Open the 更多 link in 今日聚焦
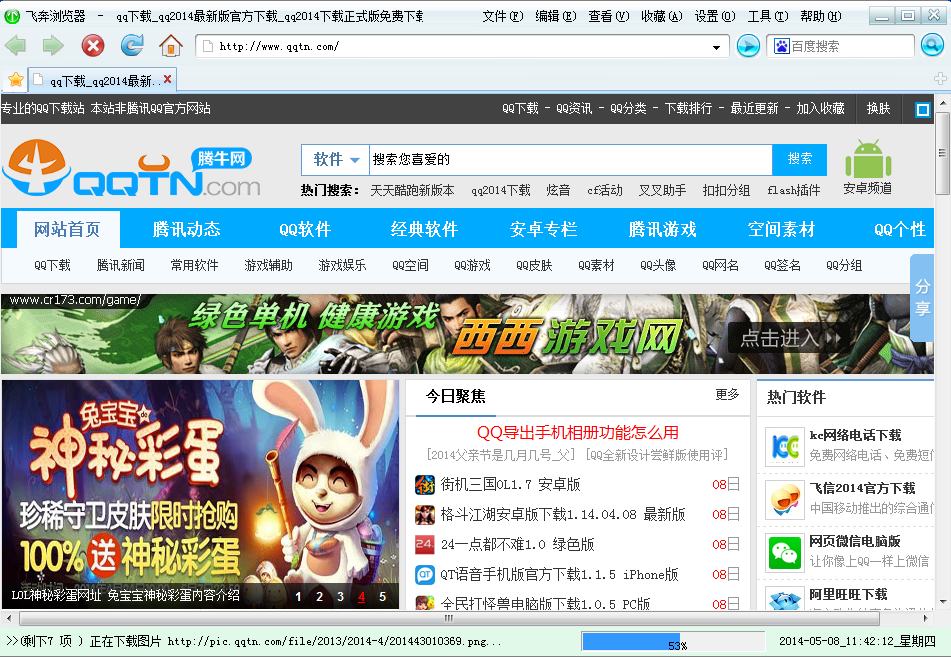The image size is (951, 657). pyautogui.click(x=727, y=394)
